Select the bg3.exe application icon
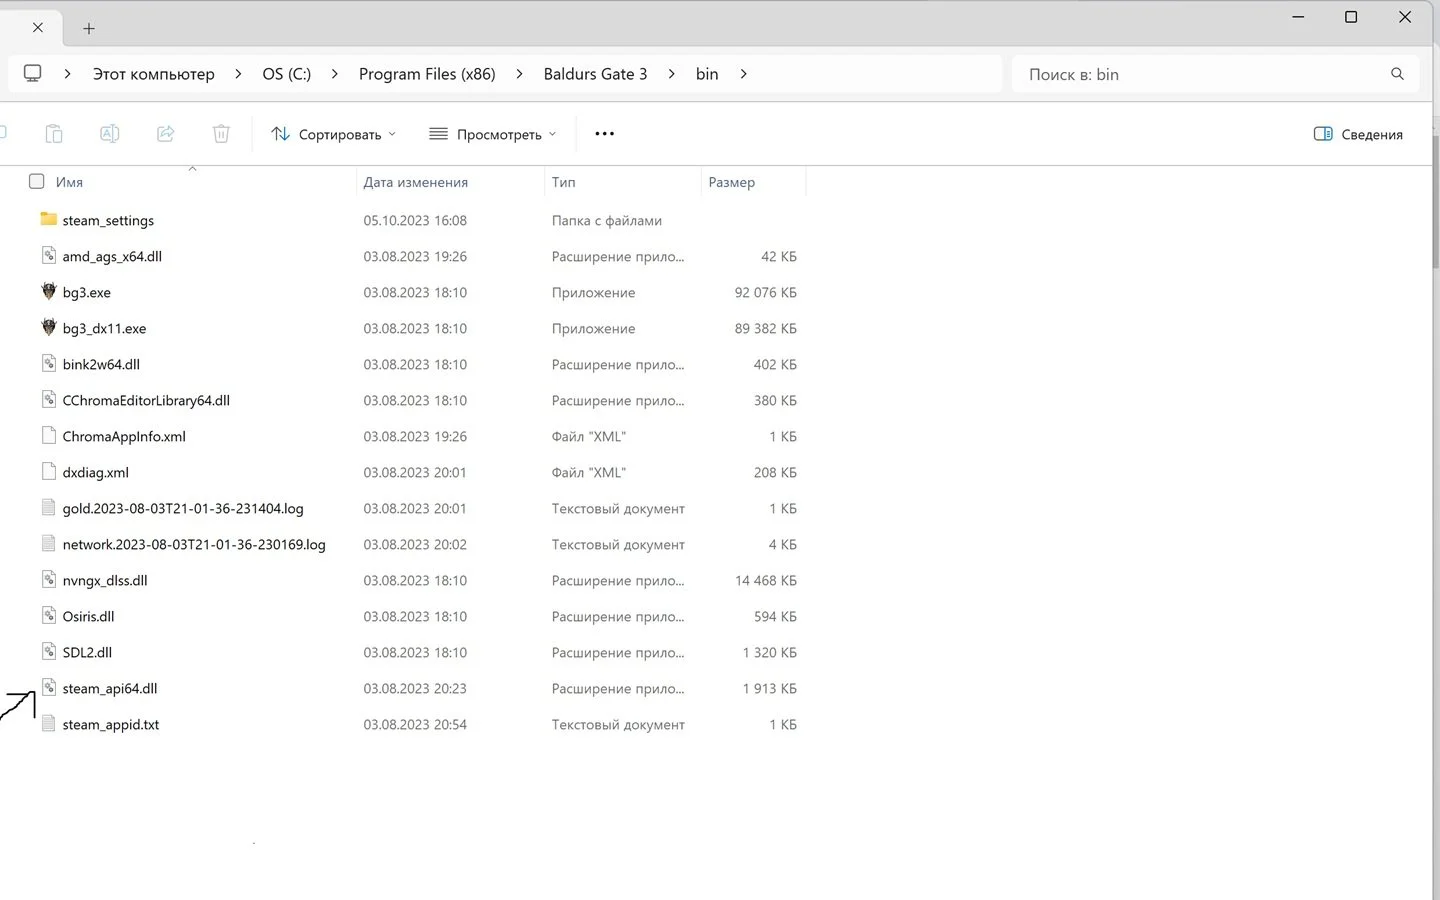1440x900 pixels. pos(49,291)
